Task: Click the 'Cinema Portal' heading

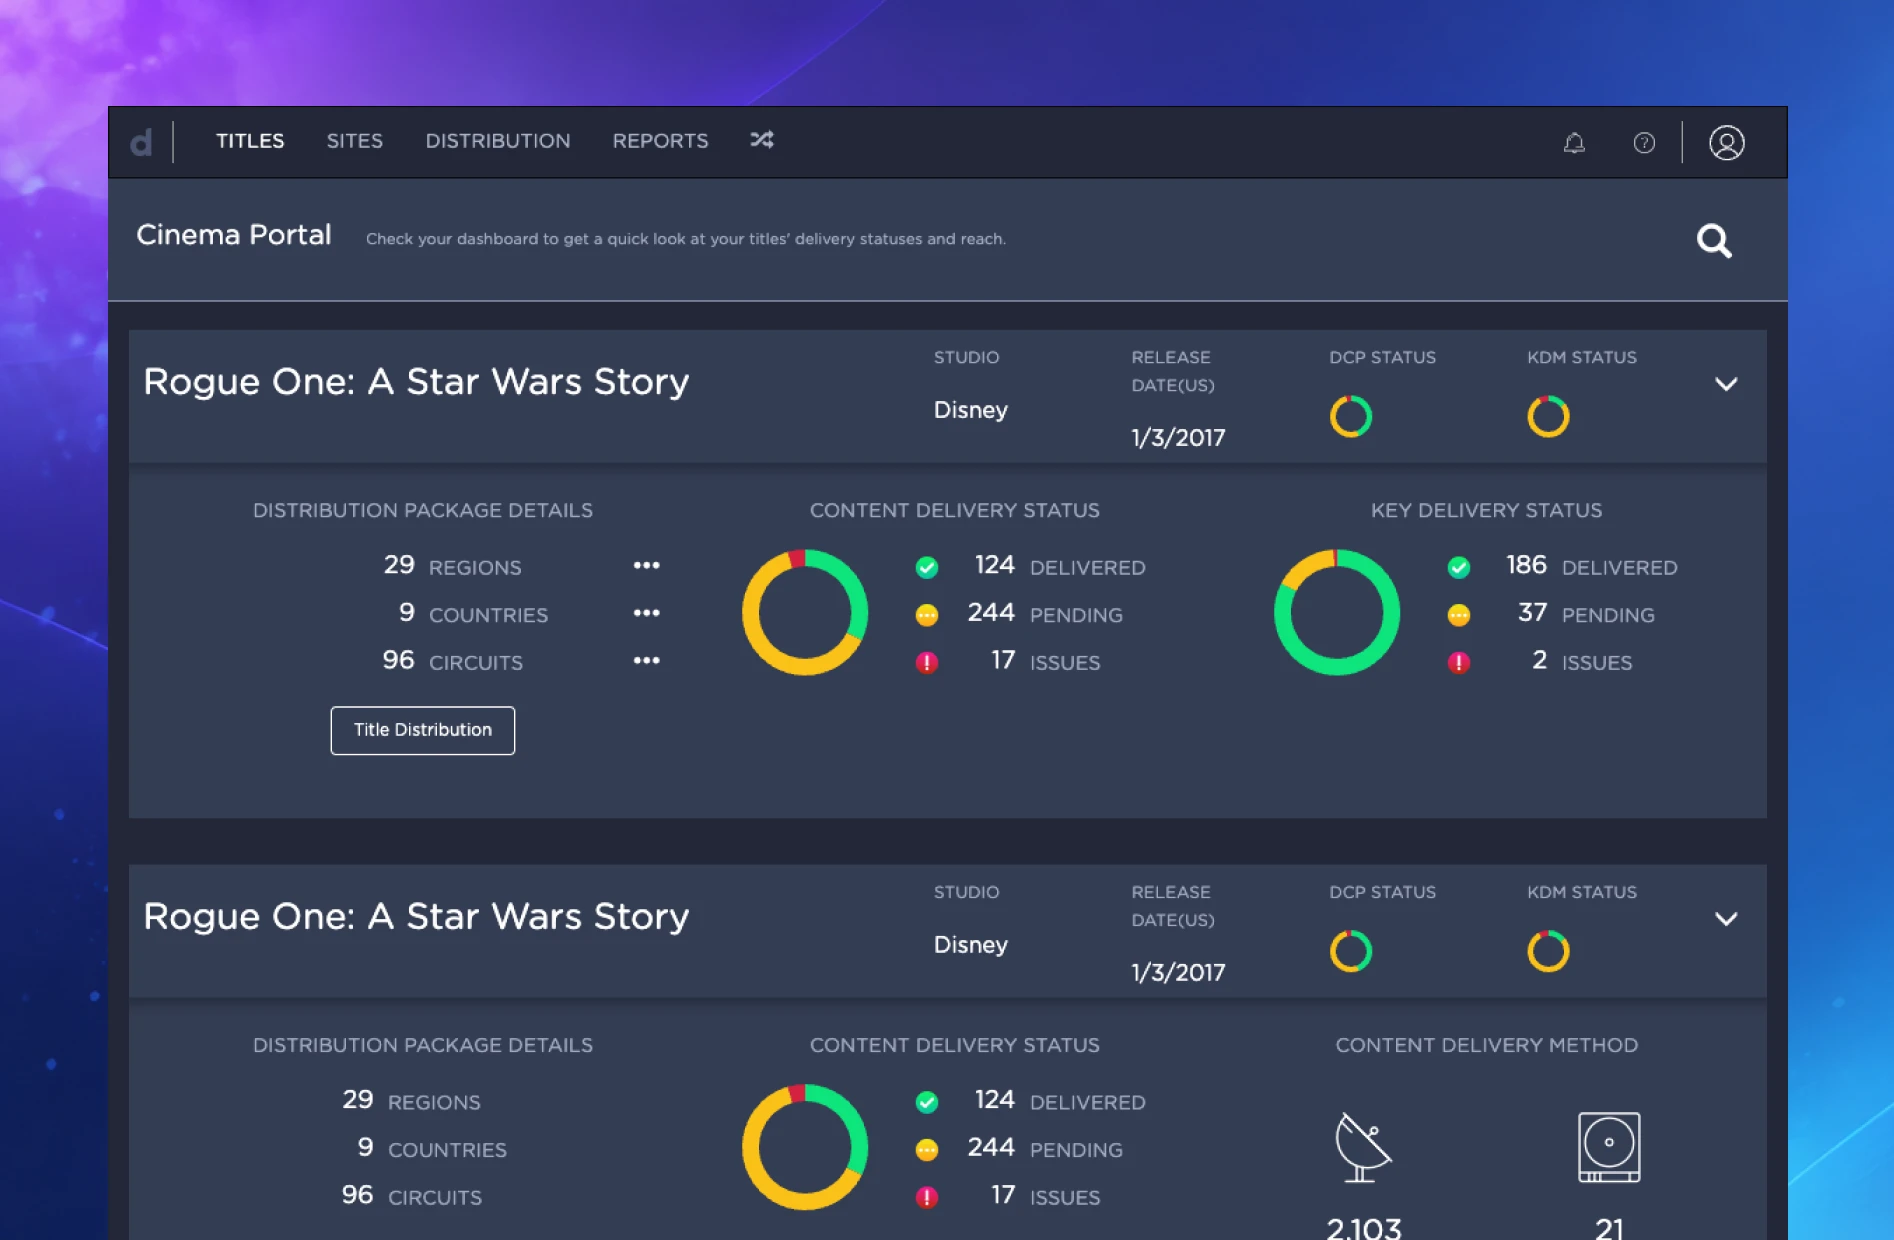Action: point(234,235)
